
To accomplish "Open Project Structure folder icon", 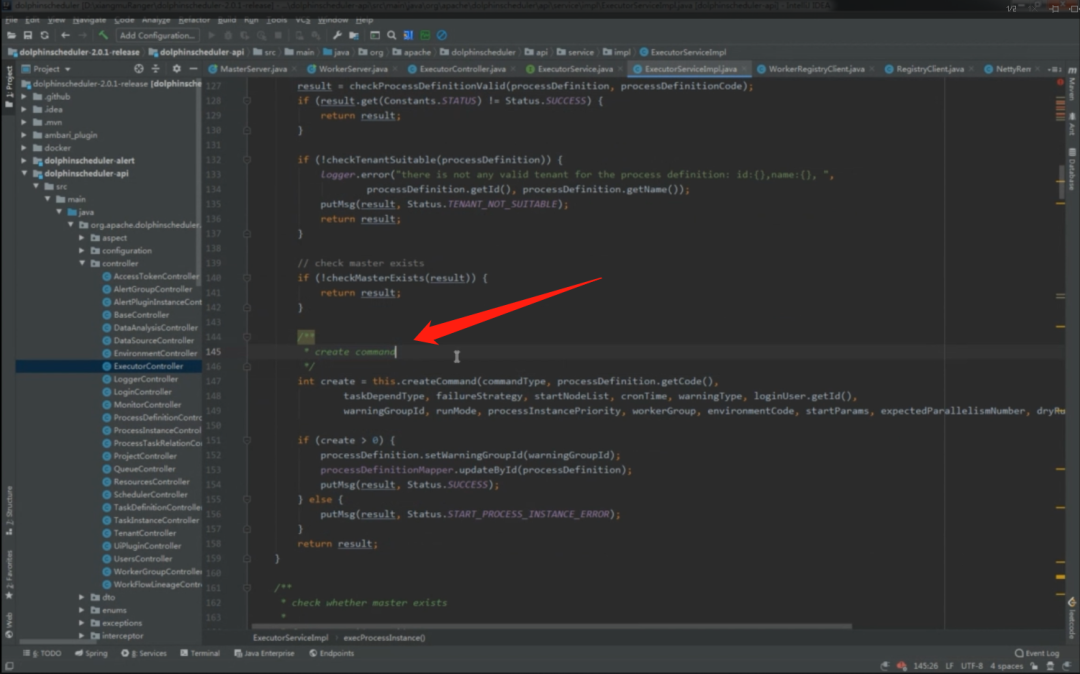I will click(x=353, y=35).
